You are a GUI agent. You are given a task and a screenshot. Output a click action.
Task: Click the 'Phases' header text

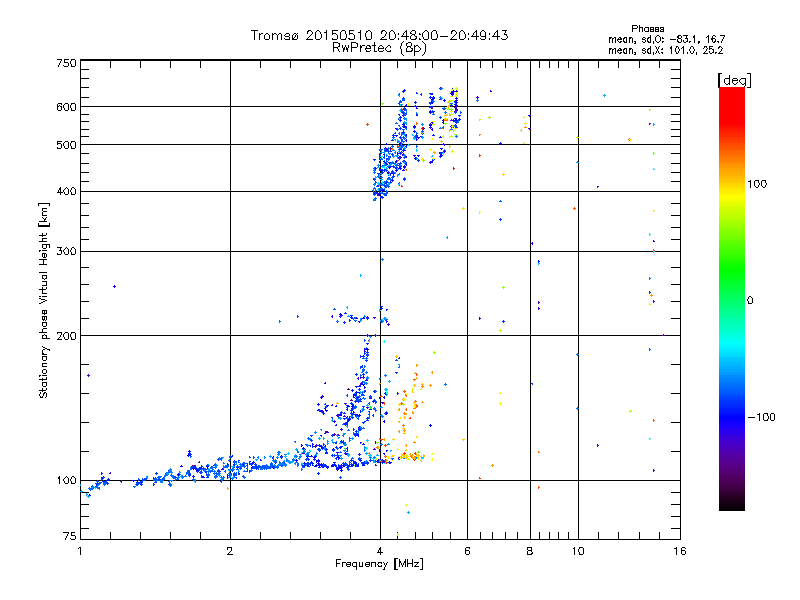click(647, 29)
